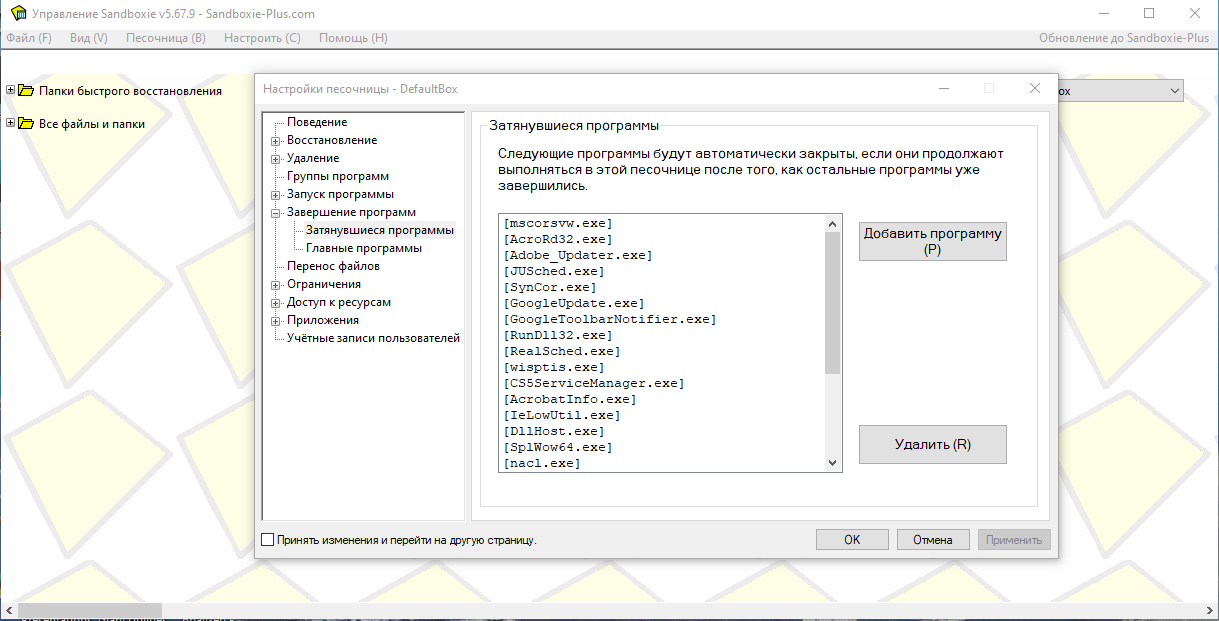Open the Файл (F) menu
Screen dimensions: 1219x621
(x=29, y=38)
